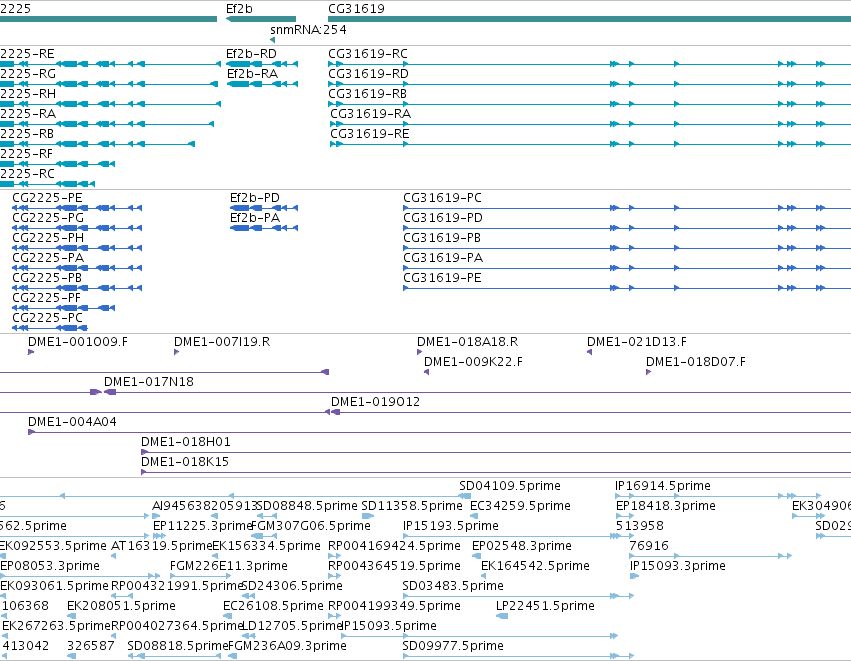This screenshot has width=851, height=661.
Task: Open the Ef2b-RA transcript
Action: point(252,74)
